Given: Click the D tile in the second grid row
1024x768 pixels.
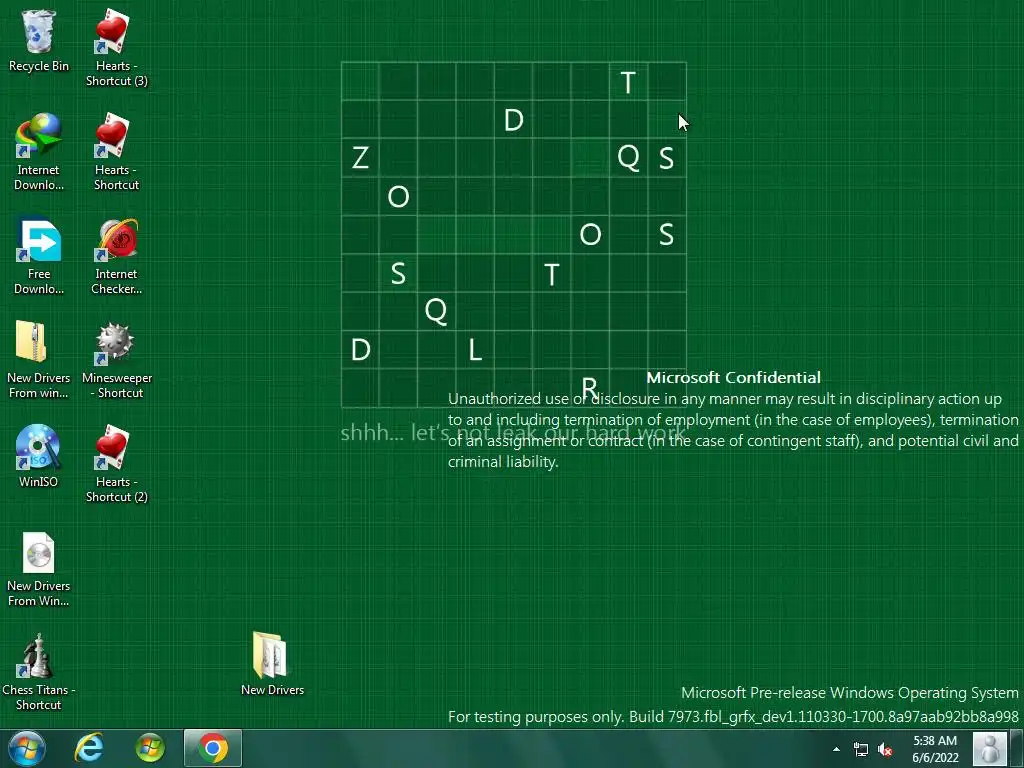Looking at the screenshot, I should 513,120.
